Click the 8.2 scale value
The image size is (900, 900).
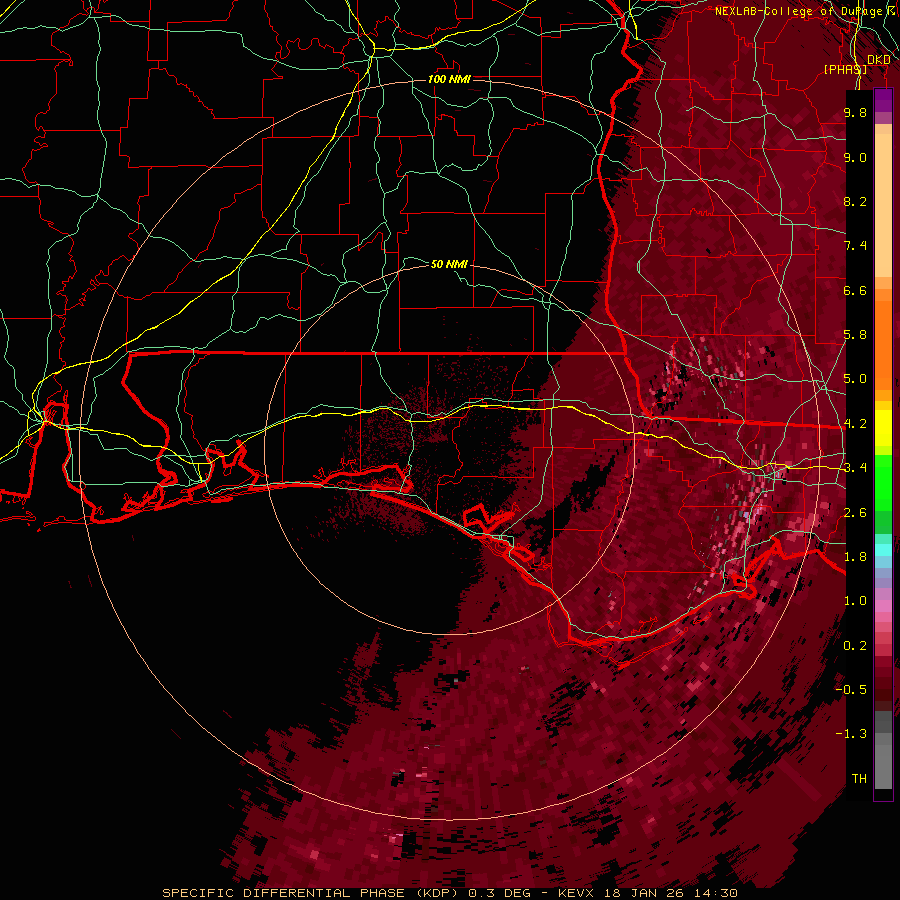point(855,201)
